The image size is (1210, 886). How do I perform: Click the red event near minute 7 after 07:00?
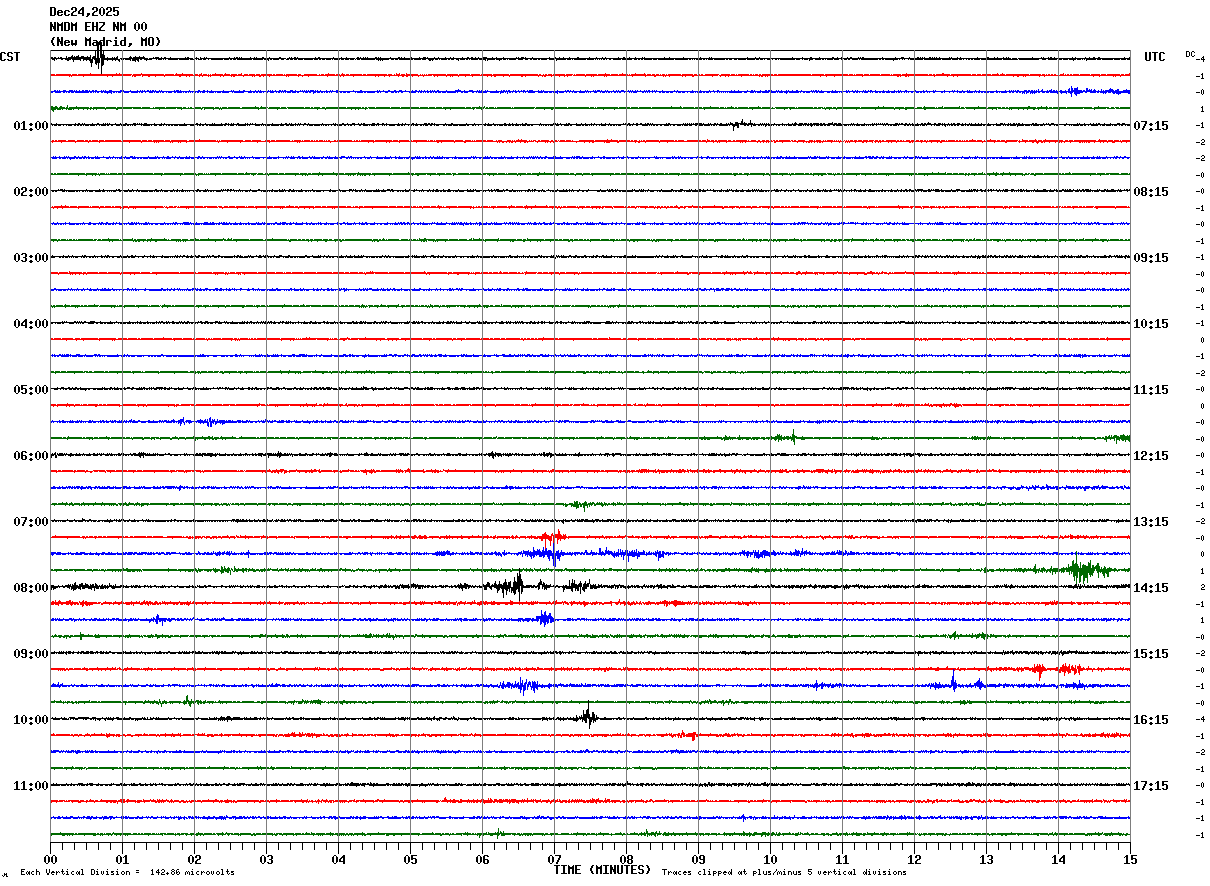(x=554, y=536)
